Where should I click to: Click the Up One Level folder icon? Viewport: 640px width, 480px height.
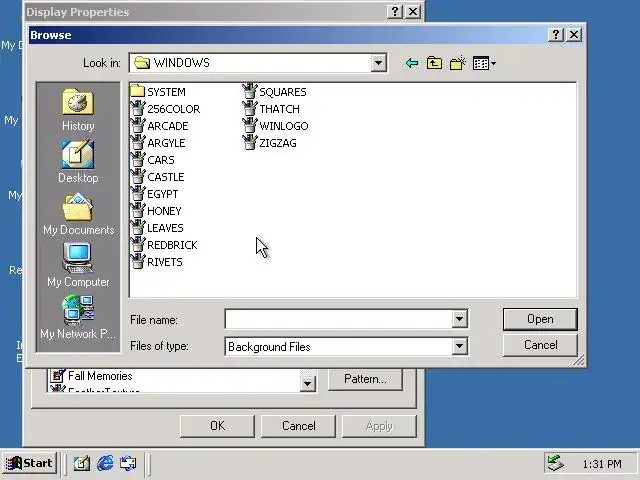434,63
